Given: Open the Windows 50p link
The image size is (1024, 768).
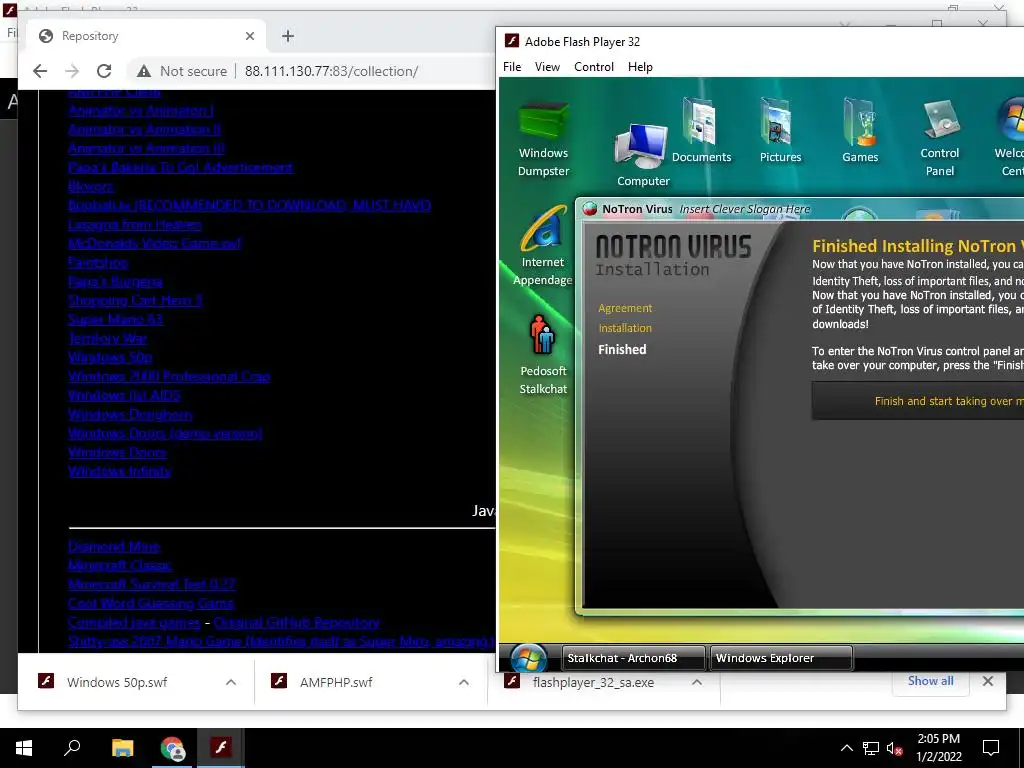Looking at the screenshot, I should [110, 357].
